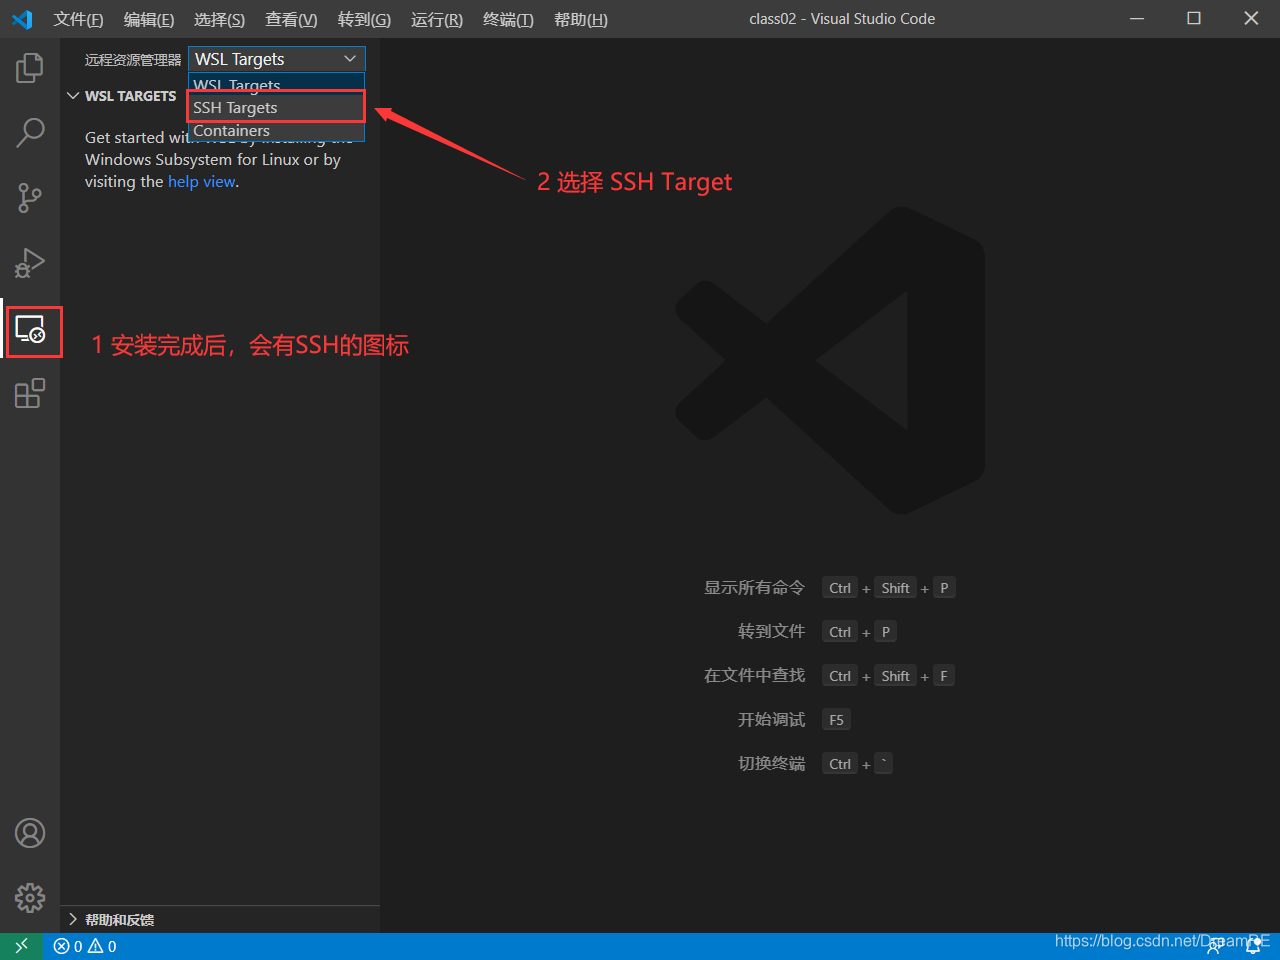Image resolution: width=1280 pixels, height=960 pixels.
Task: Open the 终端(T) menu
Action: [x=508, y=19]
